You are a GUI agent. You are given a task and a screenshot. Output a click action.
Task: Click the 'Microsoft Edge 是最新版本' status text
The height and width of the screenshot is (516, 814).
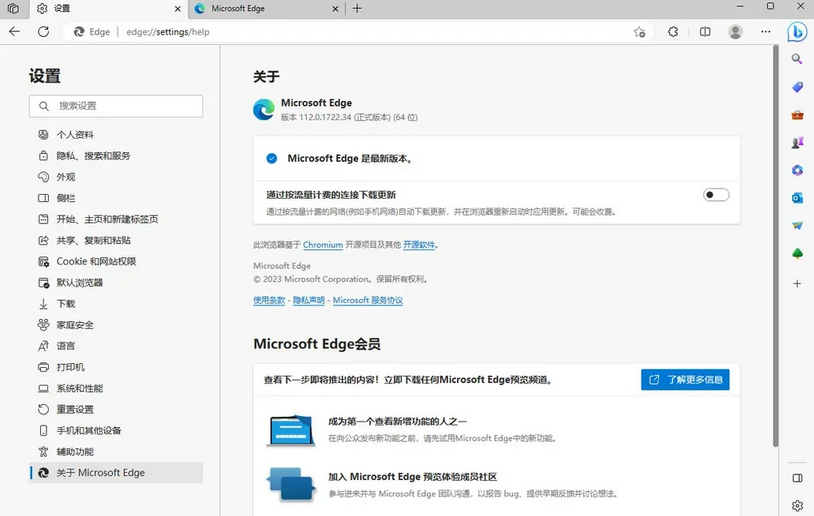point(351,158)
